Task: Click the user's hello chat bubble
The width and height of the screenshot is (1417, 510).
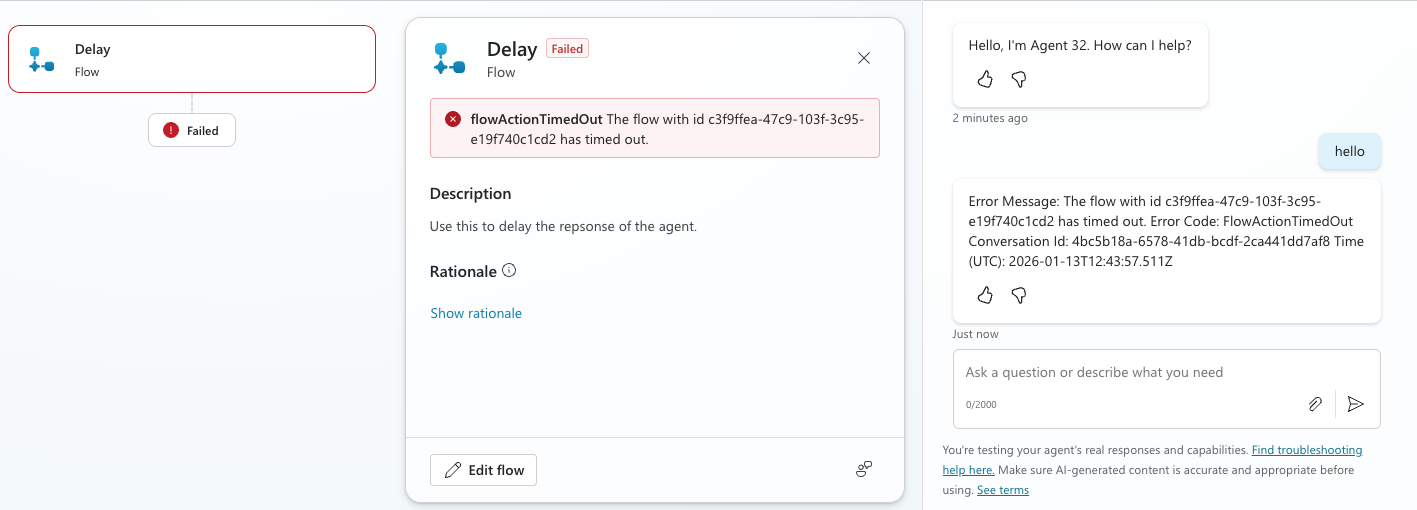Action: coord(1349,152)
